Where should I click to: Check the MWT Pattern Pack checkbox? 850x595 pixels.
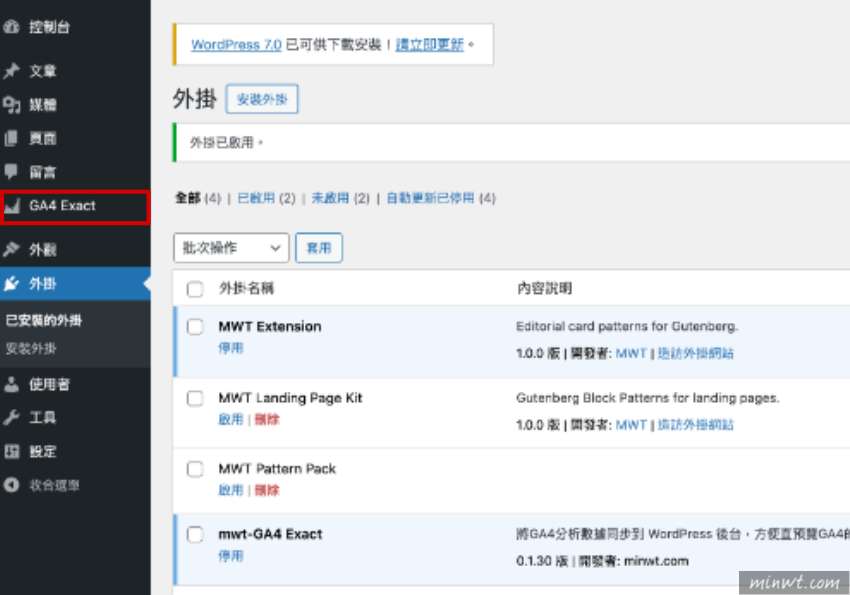pyautogui.click(x=195, y=469)
